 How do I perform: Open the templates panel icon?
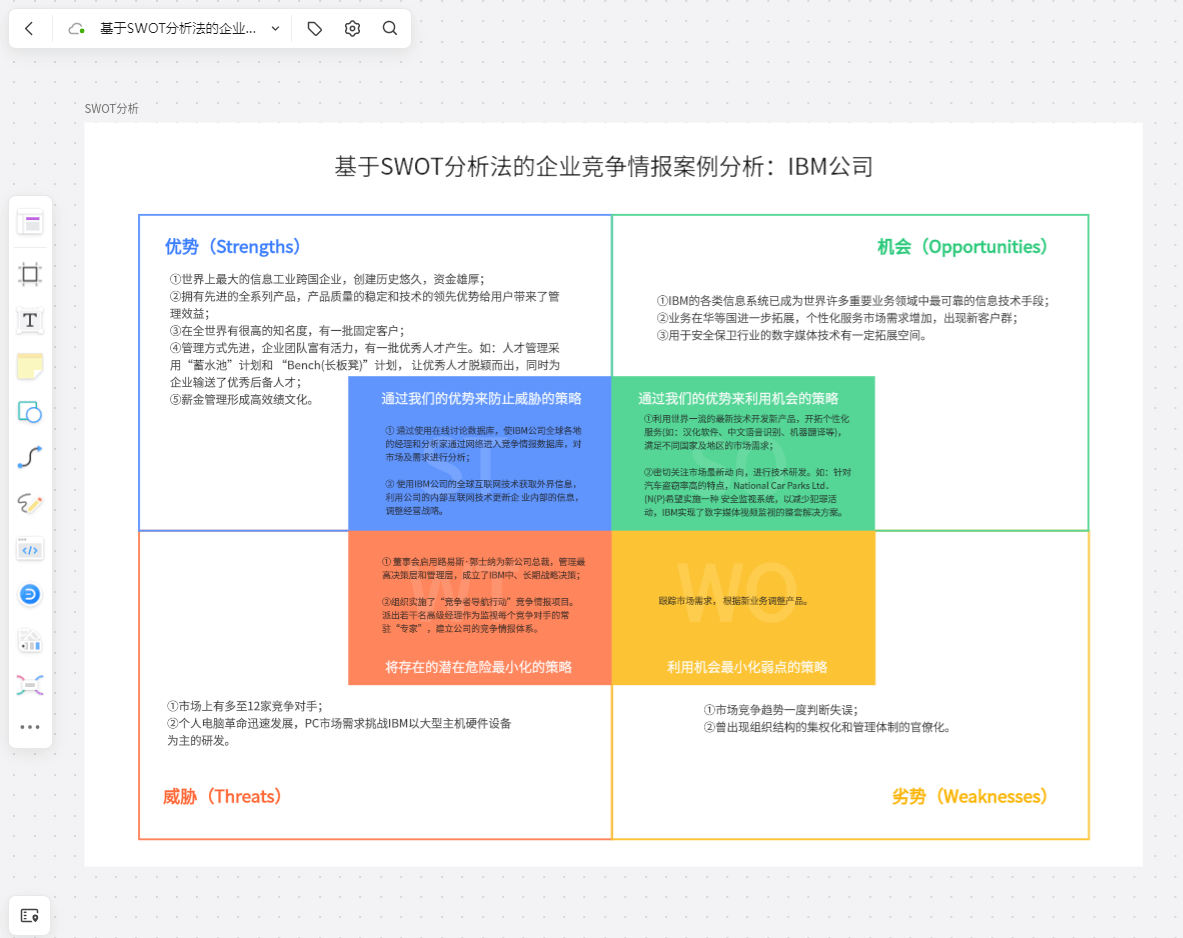tap(30, 223)
